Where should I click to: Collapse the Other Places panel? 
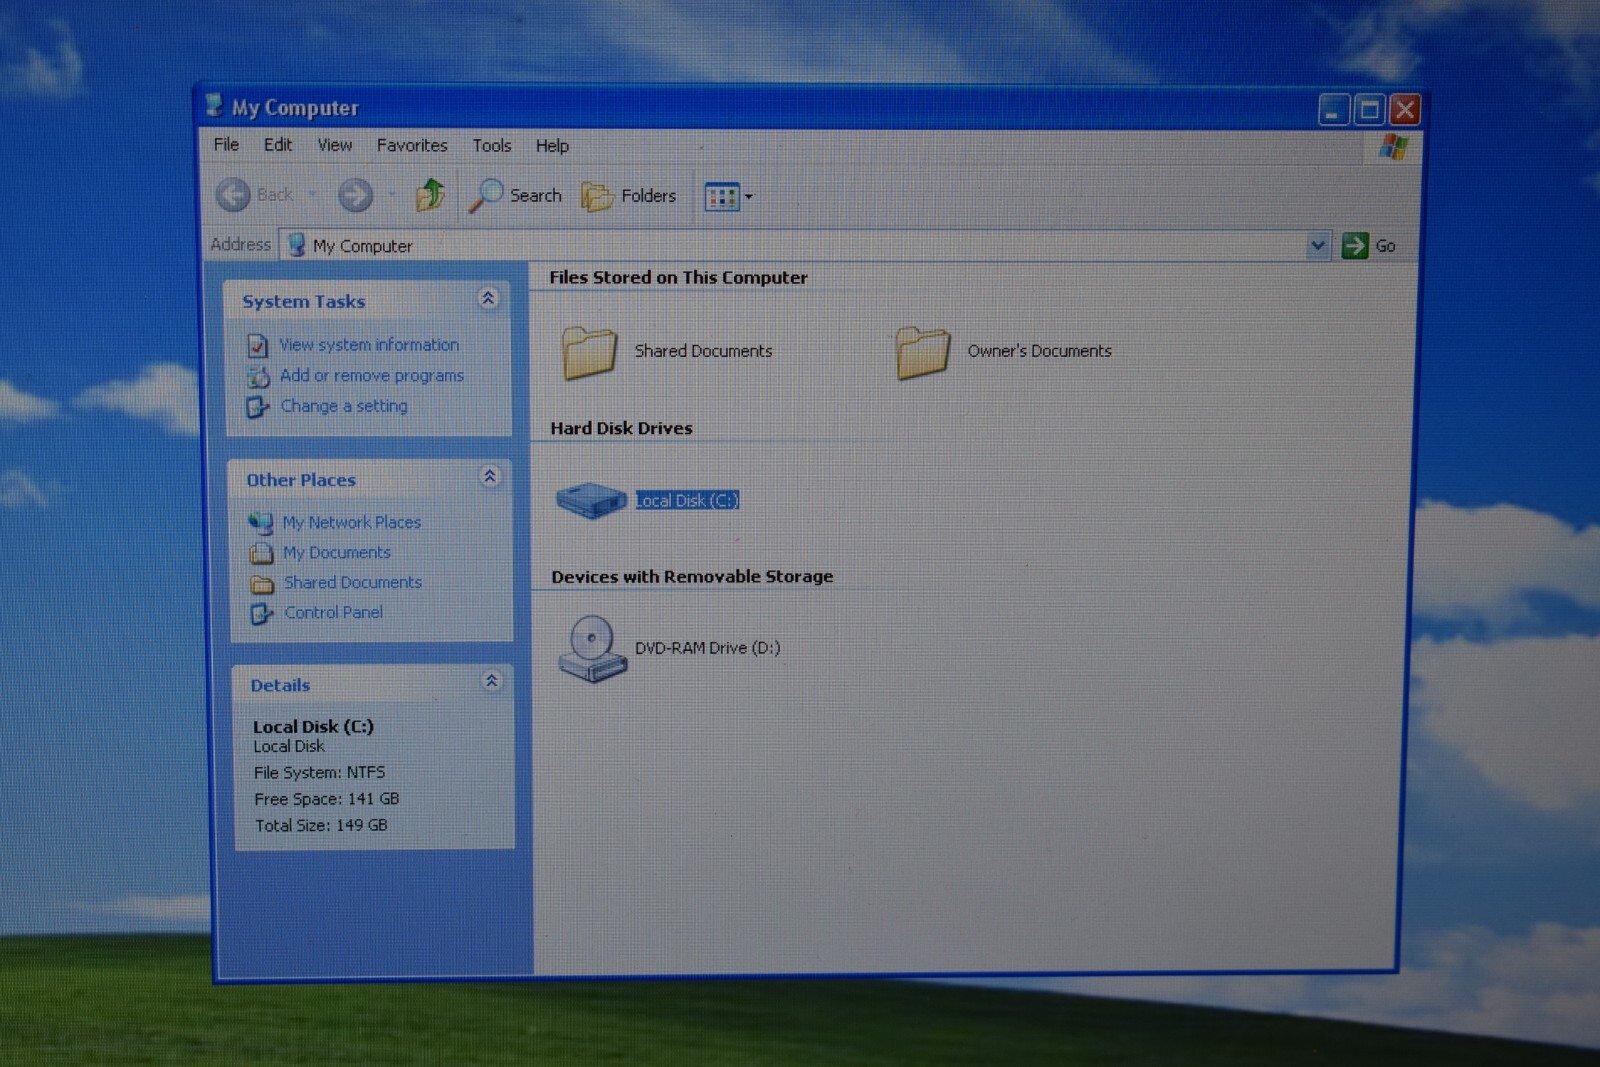coord(490,476)
